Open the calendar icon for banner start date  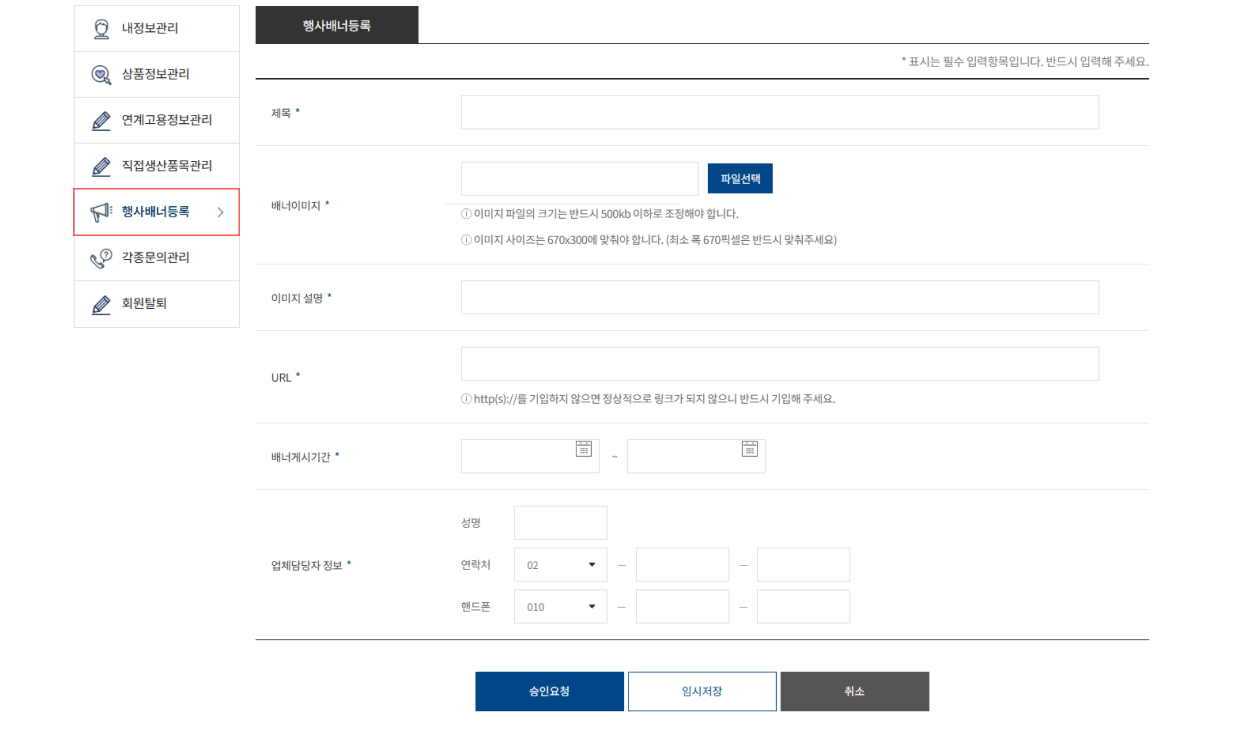[x=585, y=449]
